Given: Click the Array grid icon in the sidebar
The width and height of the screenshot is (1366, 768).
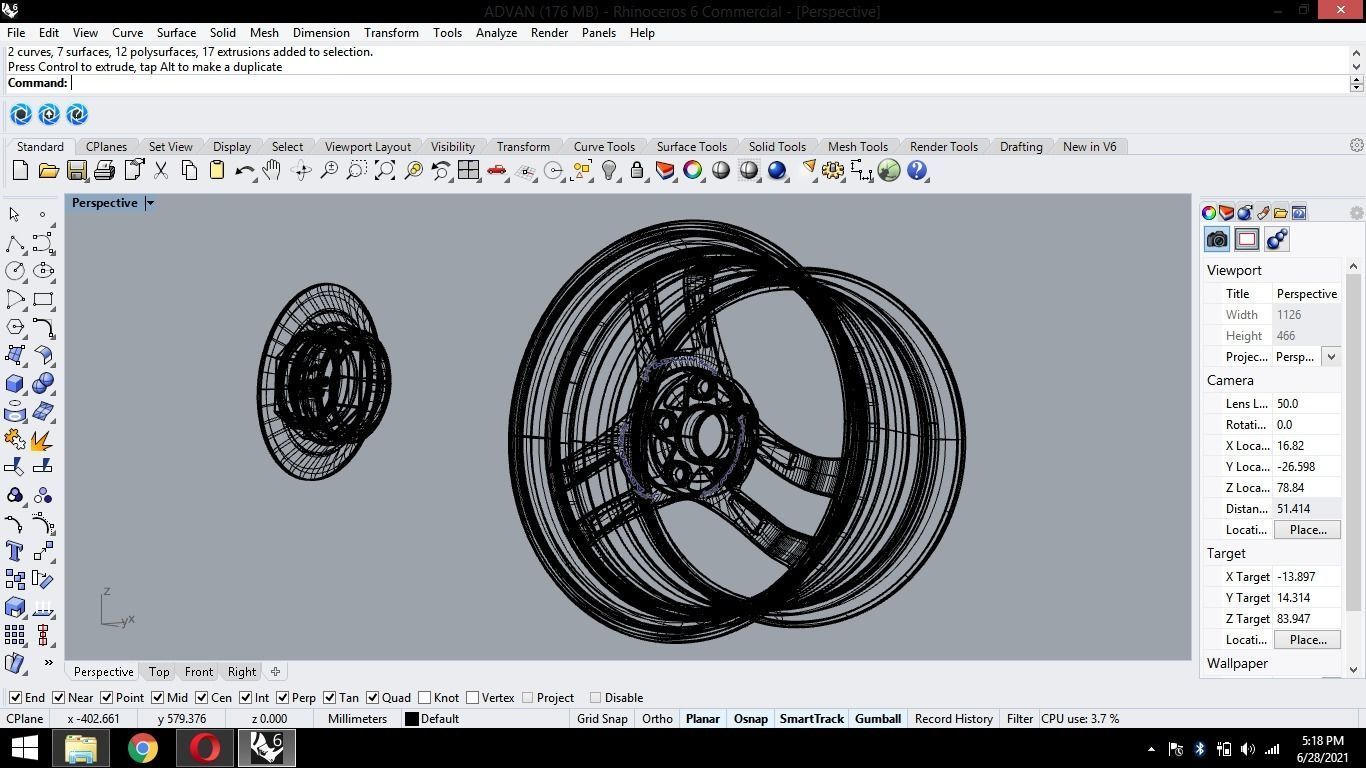Looking at the screenshot, I should [x=15, y=635].
